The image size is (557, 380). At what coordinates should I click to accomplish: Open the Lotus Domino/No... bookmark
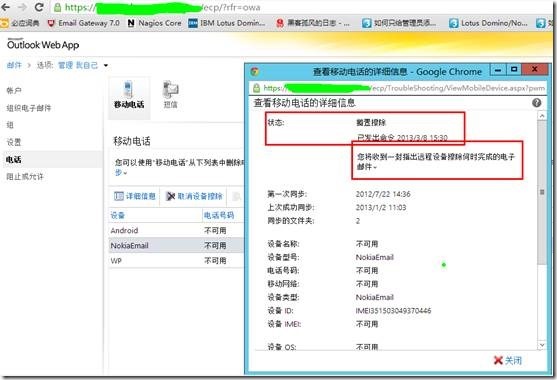click(x=488, y=23)
